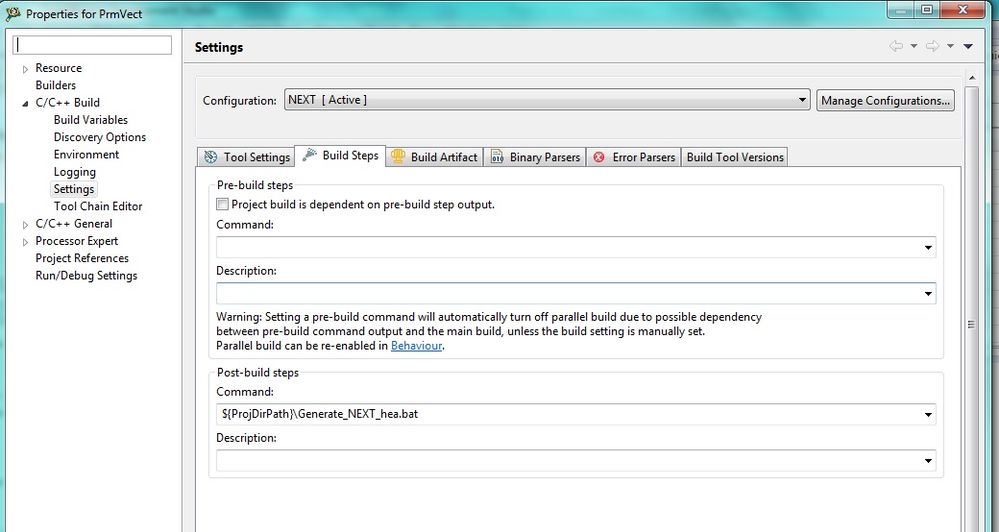Open the Configuration dropdown
The height and width of the screenshot is (532, 999).
547,100
